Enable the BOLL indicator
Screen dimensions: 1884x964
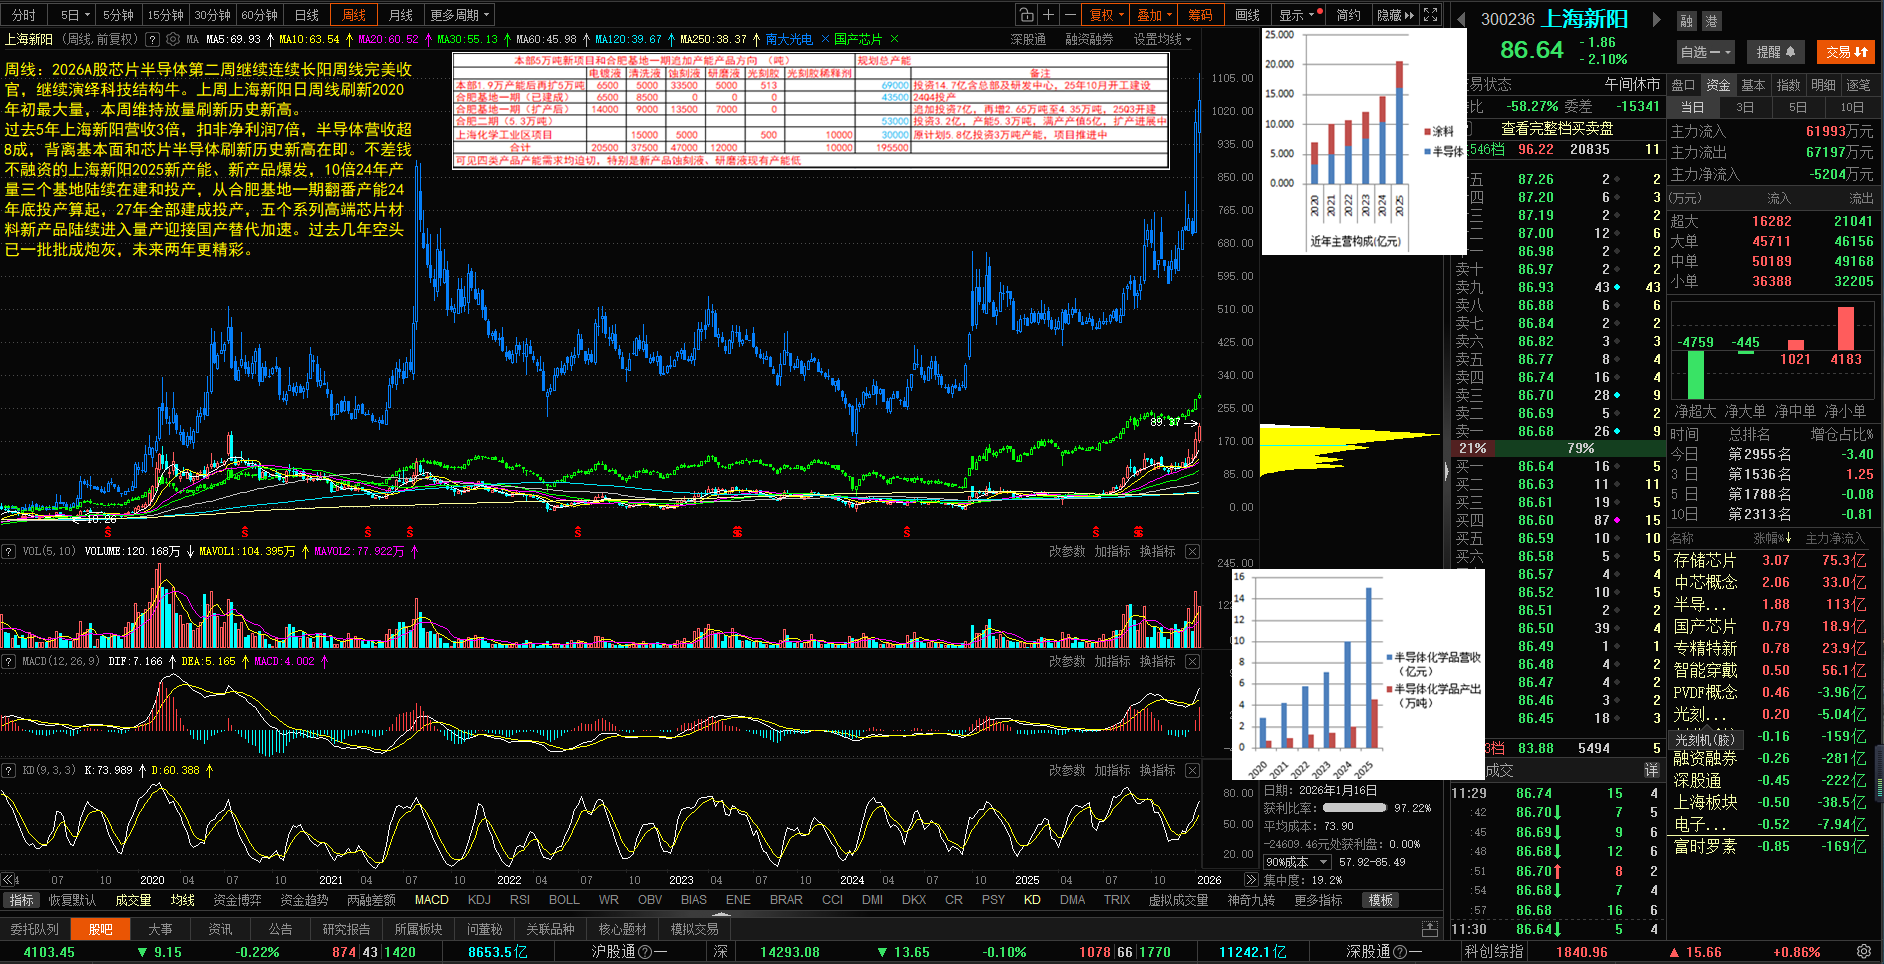click(564, 900)
